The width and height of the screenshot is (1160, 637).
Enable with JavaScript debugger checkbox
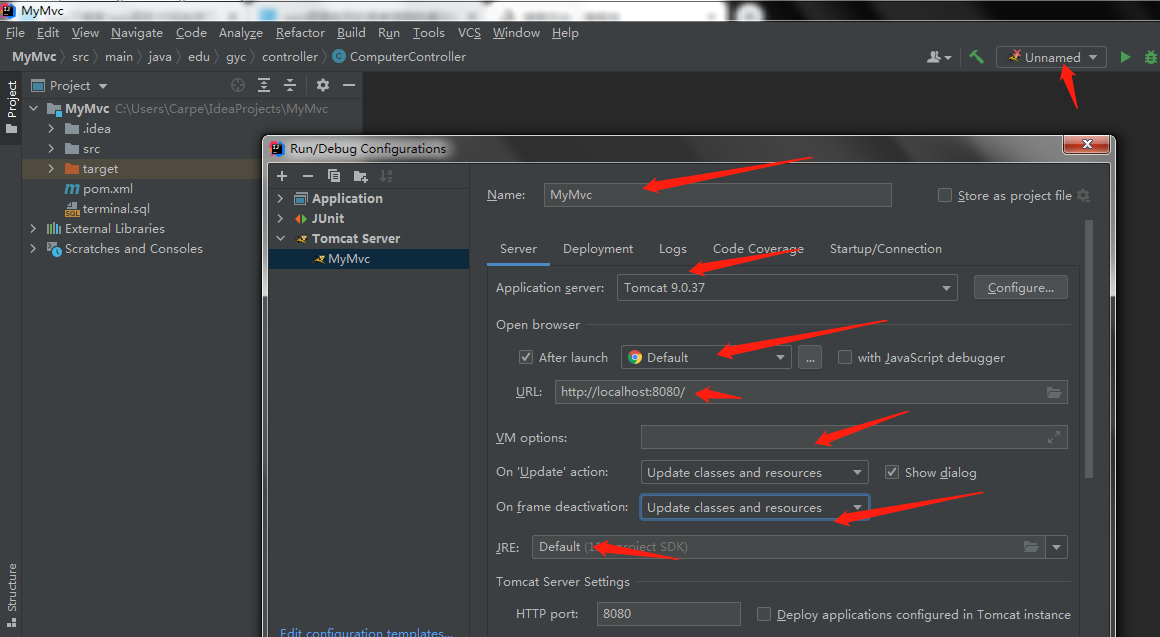point(845,357)
